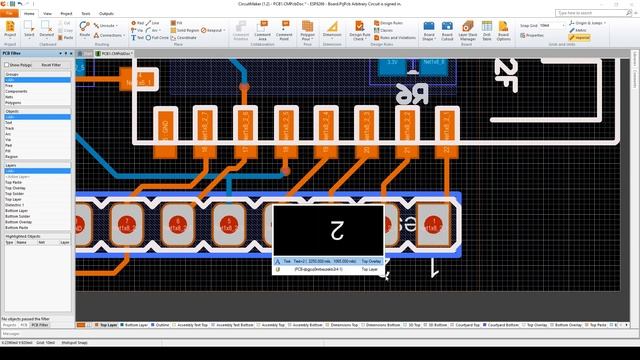Image resolution: width=640 pixels, height=360 pixels.
Task: Click Board Cutout tool
Action: tap(447, 30)
